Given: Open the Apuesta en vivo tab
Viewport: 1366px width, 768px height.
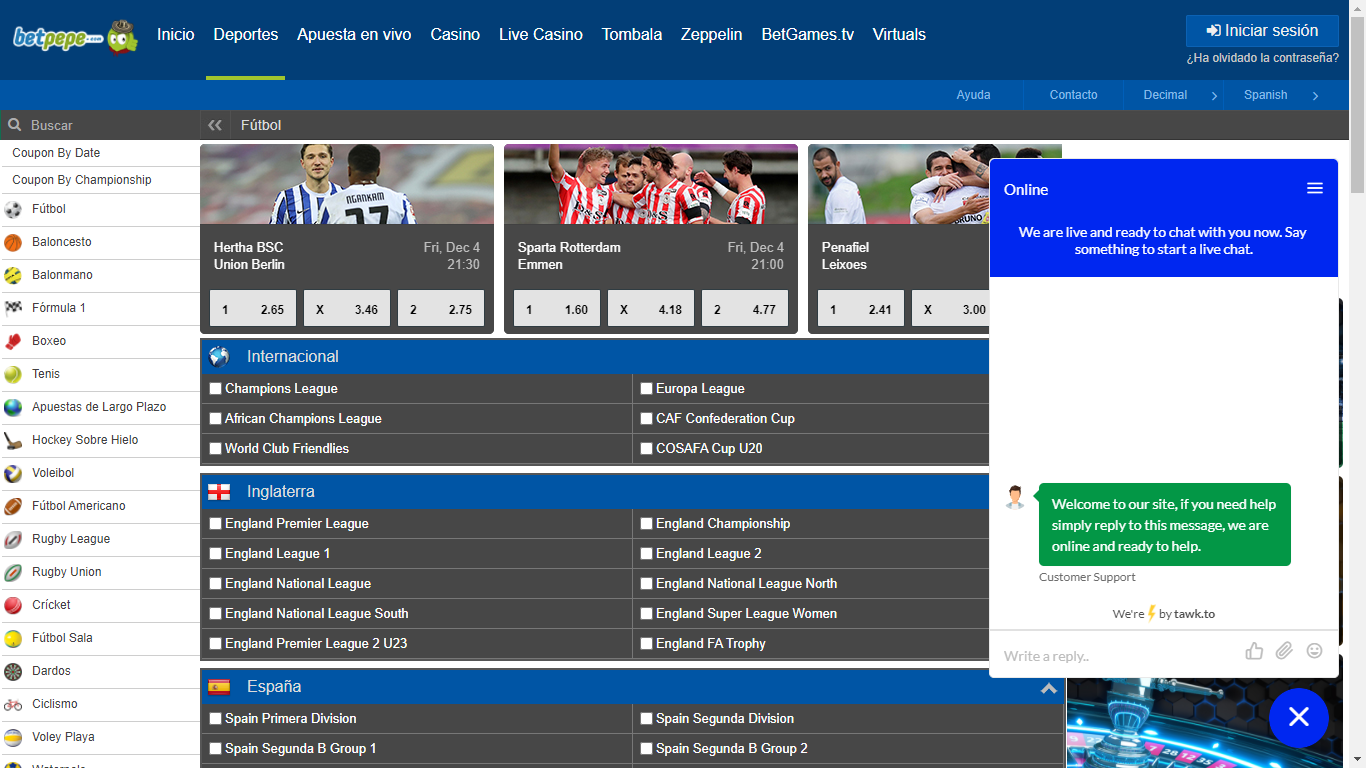Looking at the screenshot, I should [x=354, y=34].
